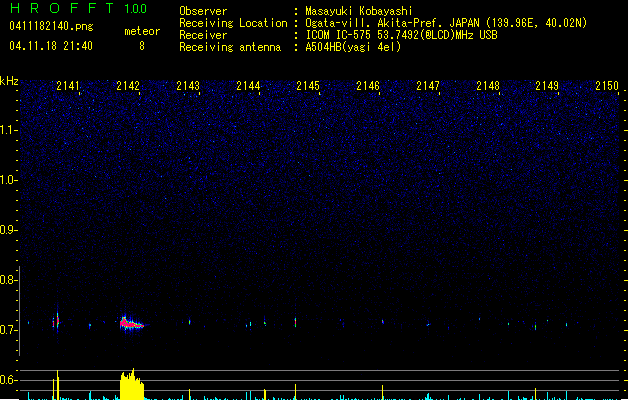The width and height of the screenshot is (629, 400).
Task: Click the meteor count value 8
Action: coord(141,46)
